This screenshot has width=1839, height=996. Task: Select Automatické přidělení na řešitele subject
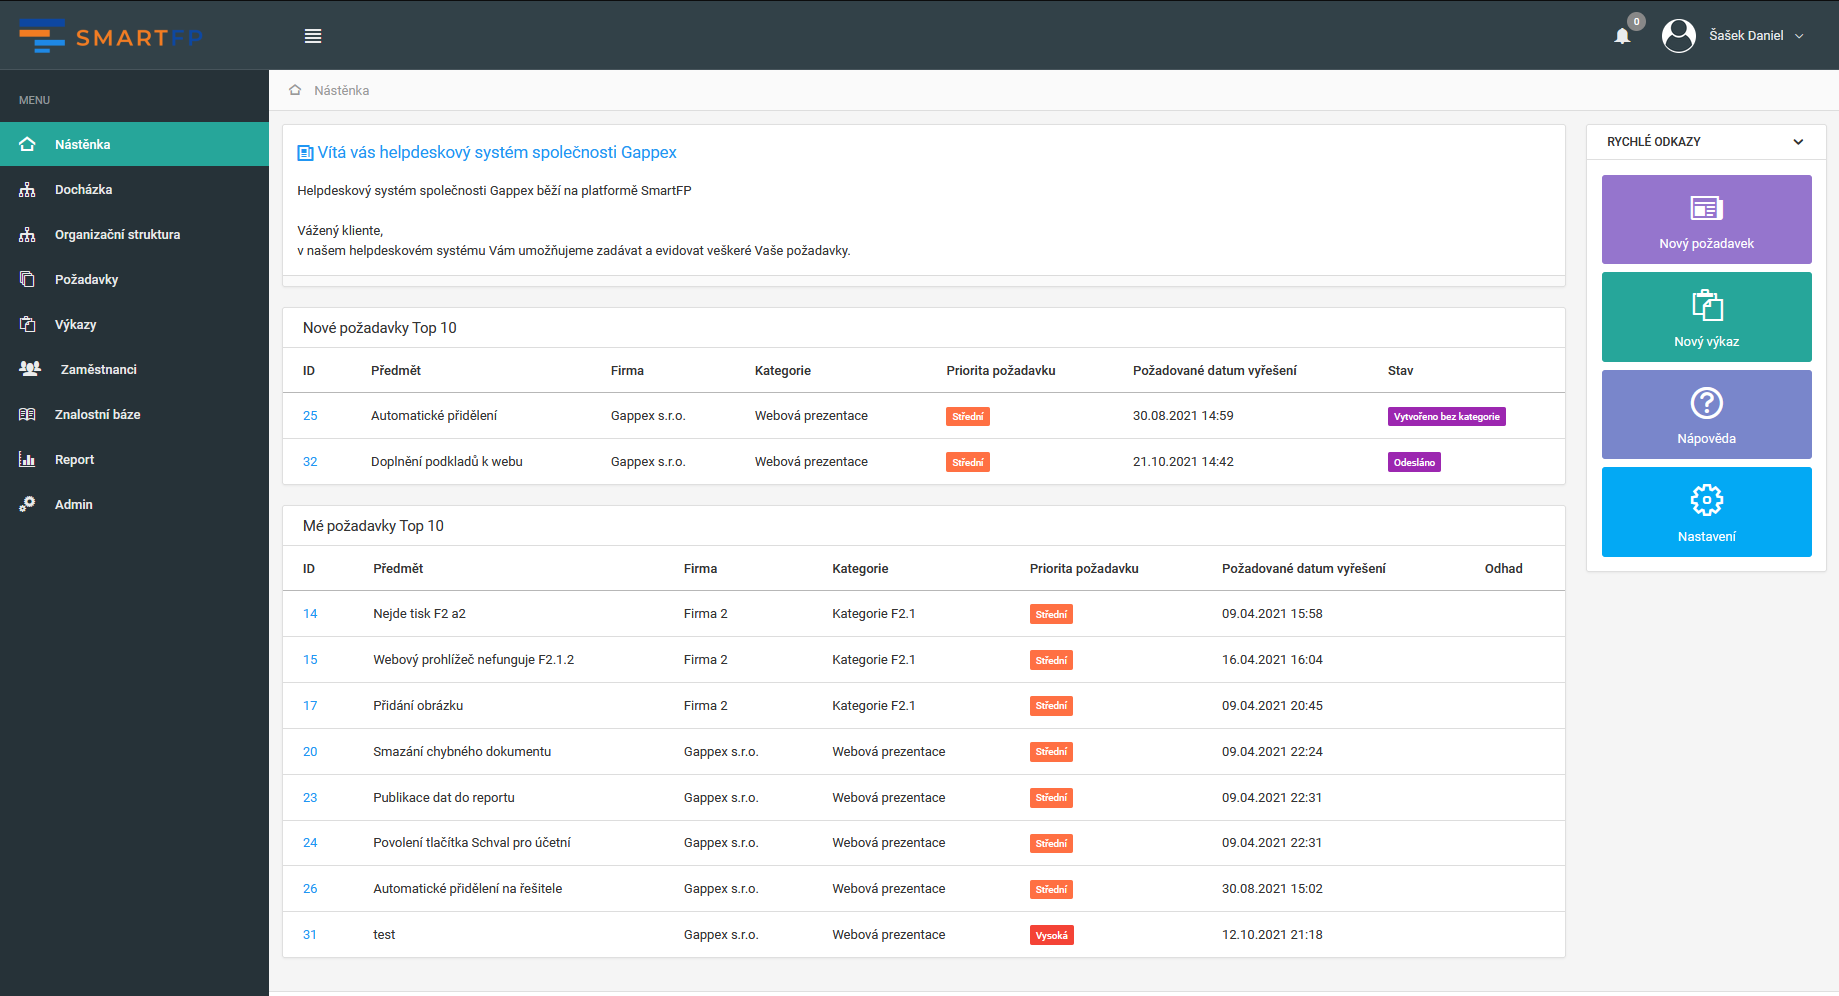[x=468, y=889]
